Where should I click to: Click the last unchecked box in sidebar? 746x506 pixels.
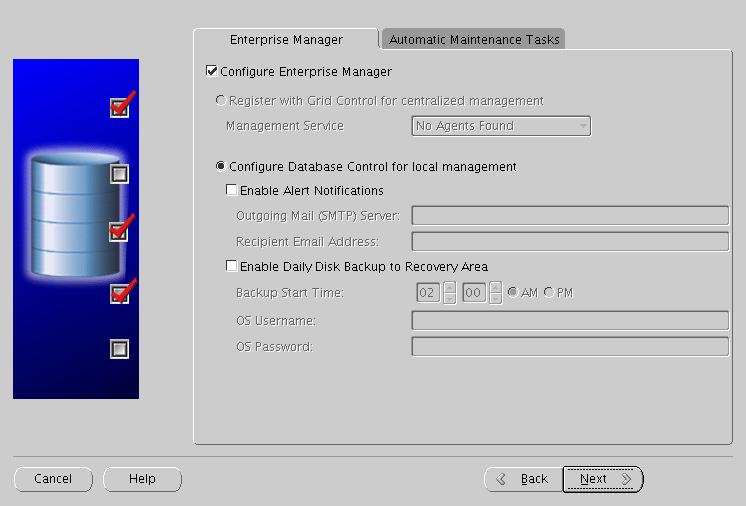(x=119, y=349)
